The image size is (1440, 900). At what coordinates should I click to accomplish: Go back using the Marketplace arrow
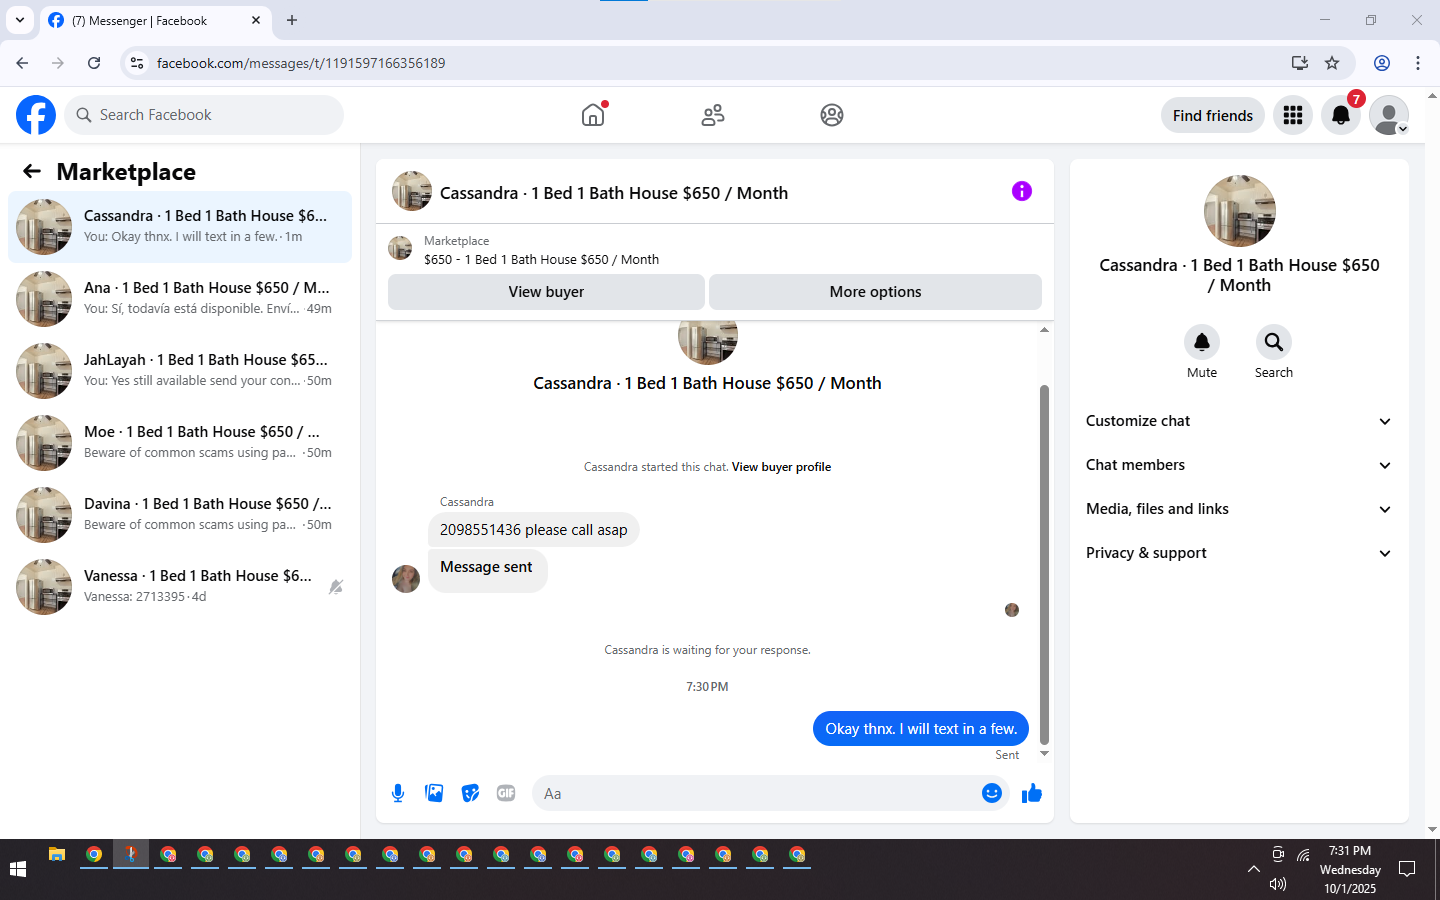32,171
